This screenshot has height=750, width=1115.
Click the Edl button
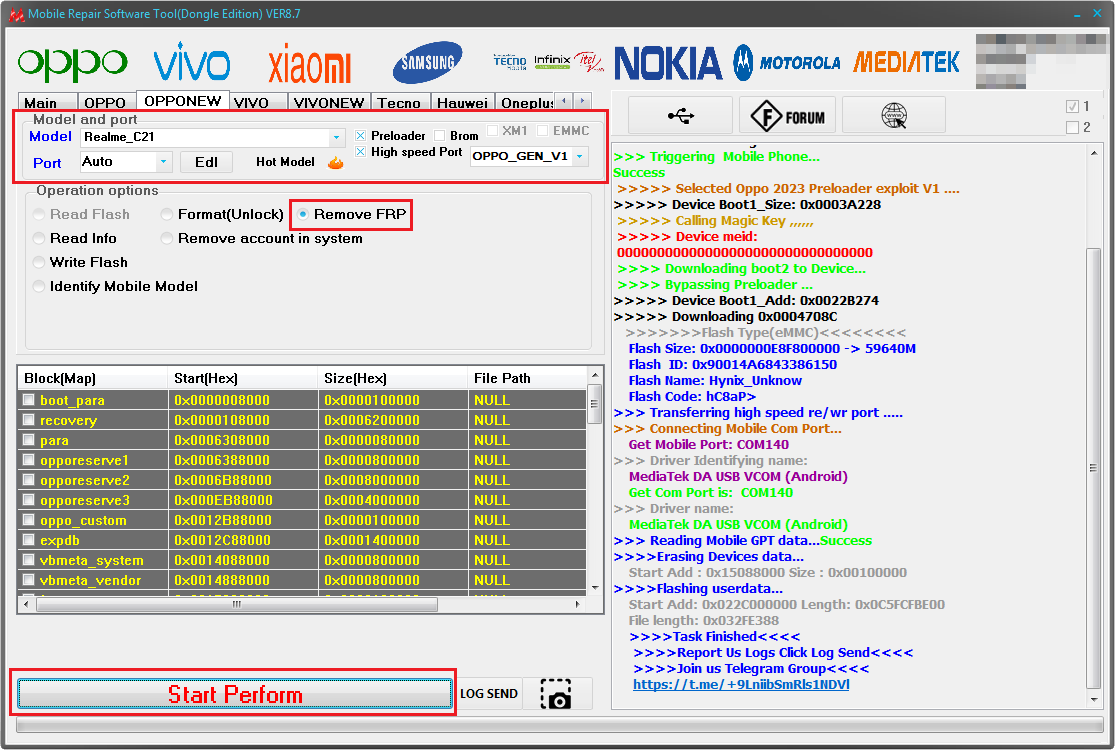206,162
